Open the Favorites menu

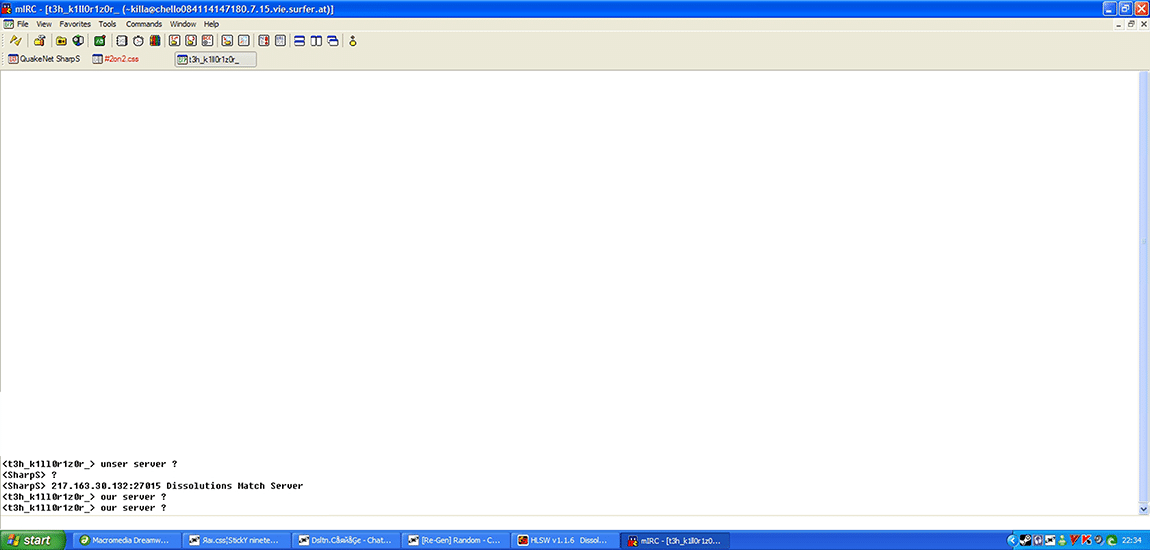[74, 24]
